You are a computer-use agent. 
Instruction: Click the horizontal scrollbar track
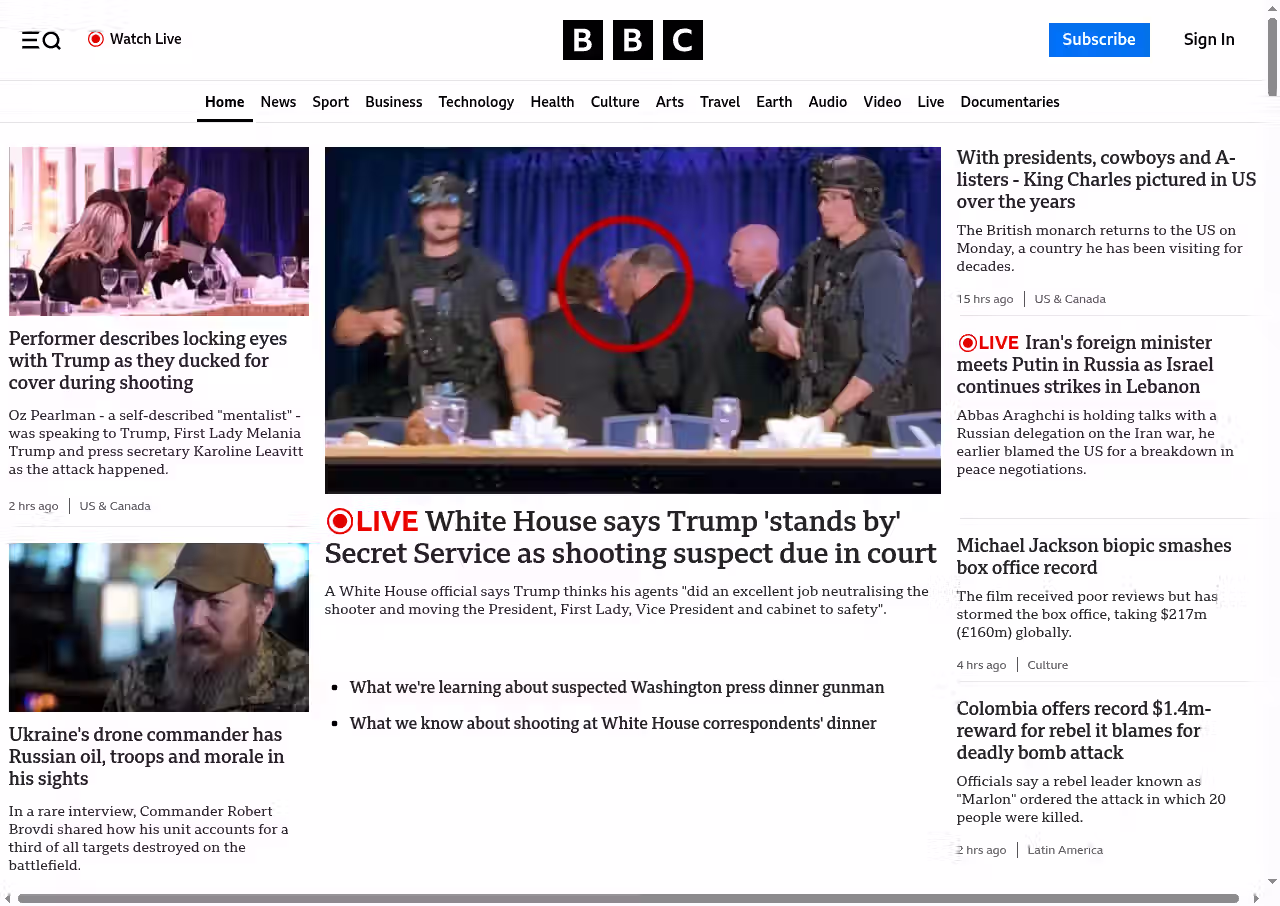click(x=1244, y=898)
